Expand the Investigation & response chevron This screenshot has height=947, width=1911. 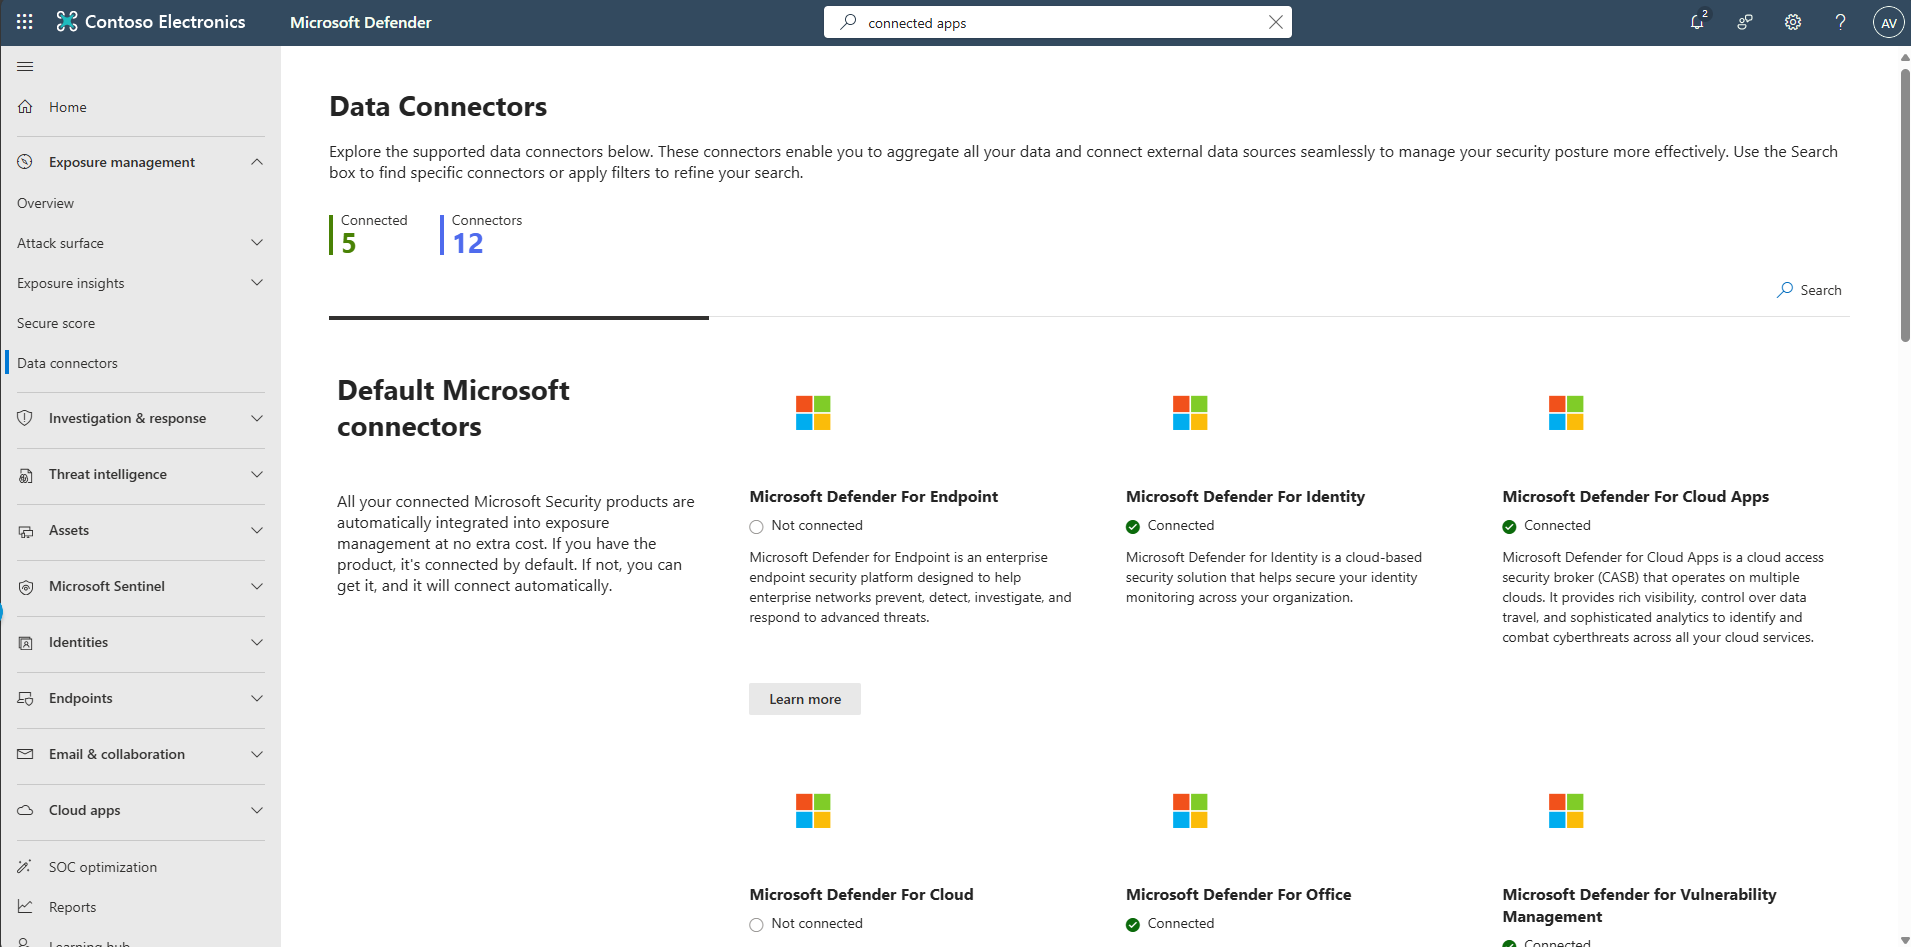pyautogui.click(x=257, y=418)
